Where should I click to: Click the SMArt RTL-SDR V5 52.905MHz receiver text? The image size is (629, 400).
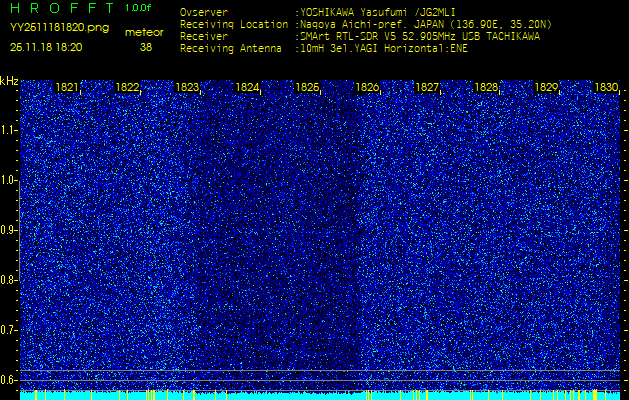(x=420, y=37)
